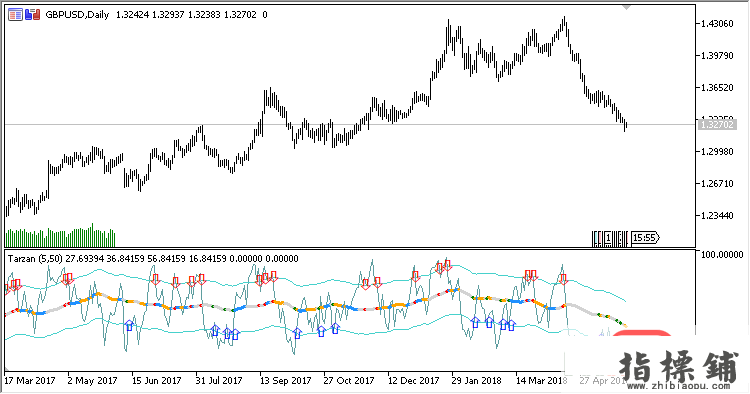Click the GBPUSD,Daily chart title

click(x=77, y=15)
